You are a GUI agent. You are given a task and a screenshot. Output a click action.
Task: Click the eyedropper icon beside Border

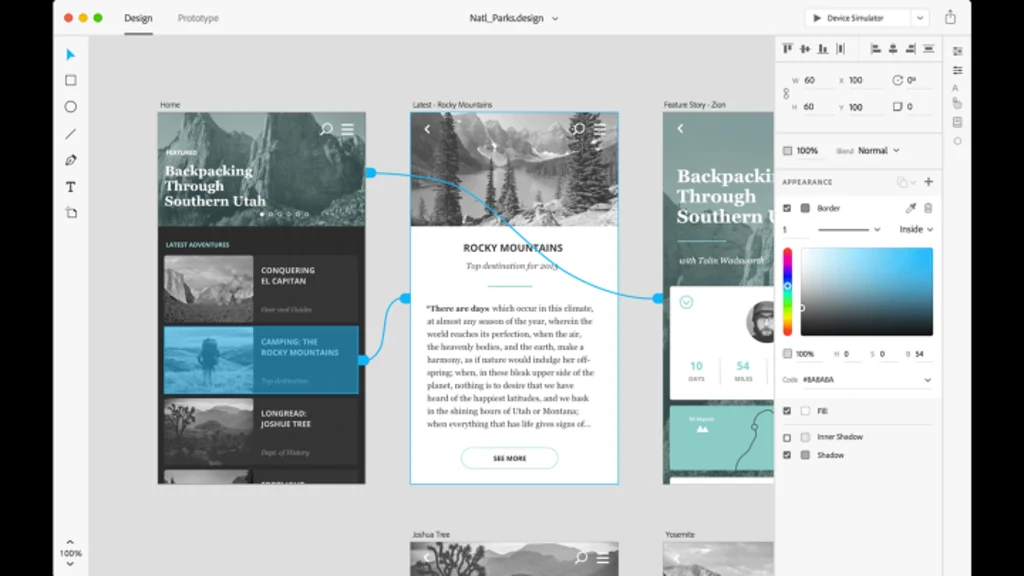tap(910, 208)
